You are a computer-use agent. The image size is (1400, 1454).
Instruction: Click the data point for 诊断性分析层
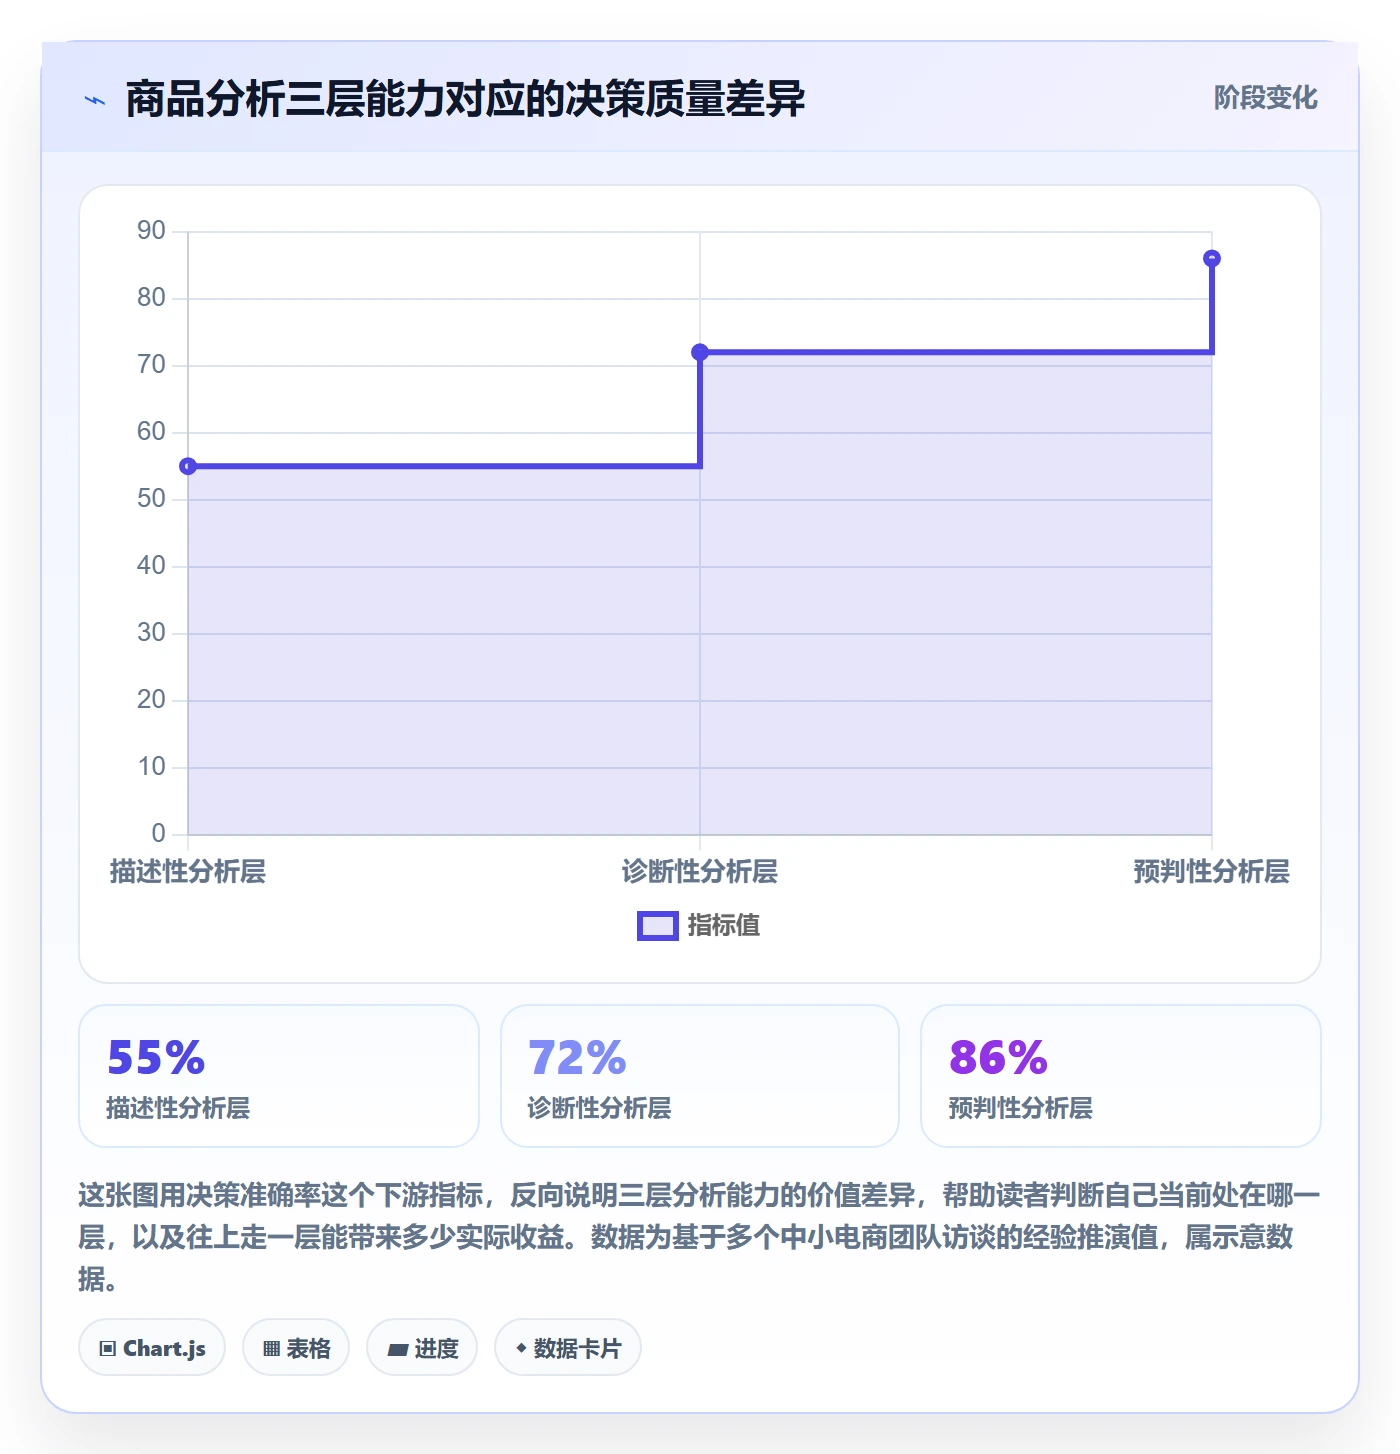[700, 352]
